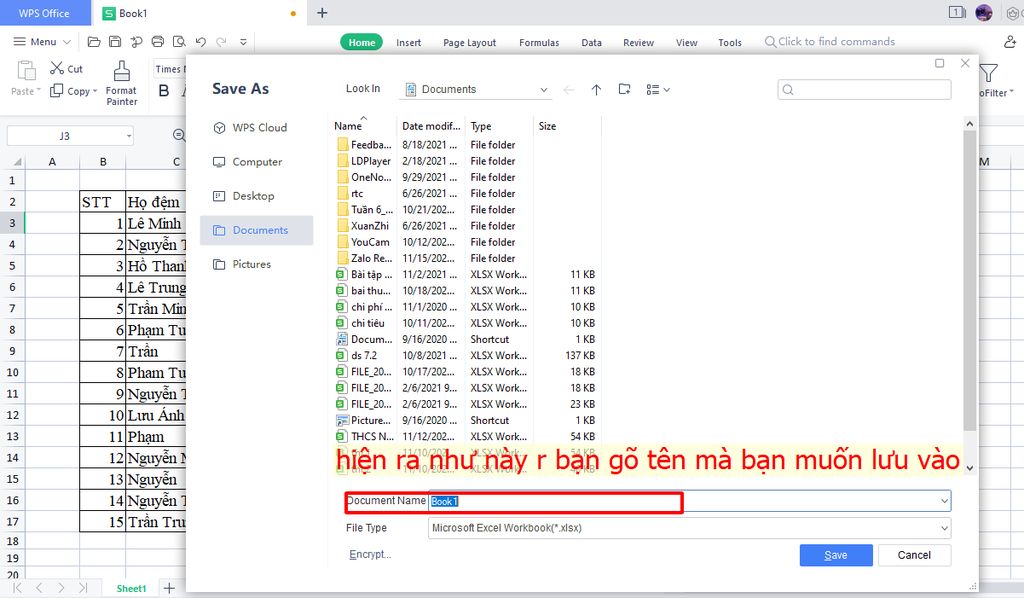Viewport: 1024px width, 598px height.
Task: Sort files by Date modified column
Action: (431, 126)
